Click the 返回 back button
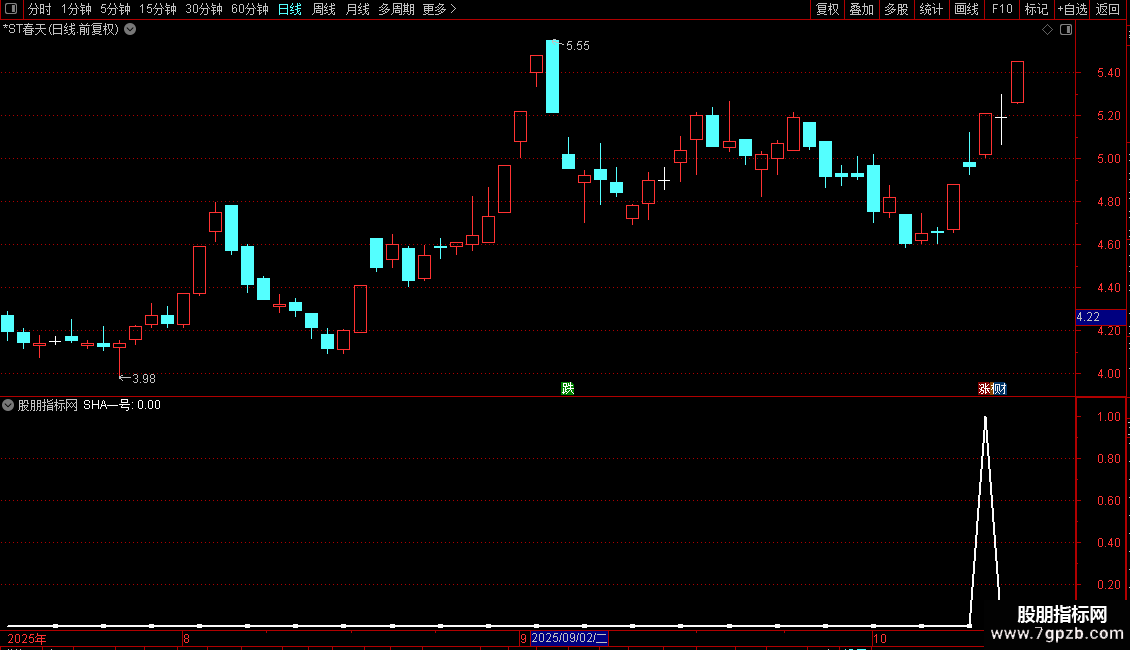The image size is (1130, 650). tap(1108, 9)
